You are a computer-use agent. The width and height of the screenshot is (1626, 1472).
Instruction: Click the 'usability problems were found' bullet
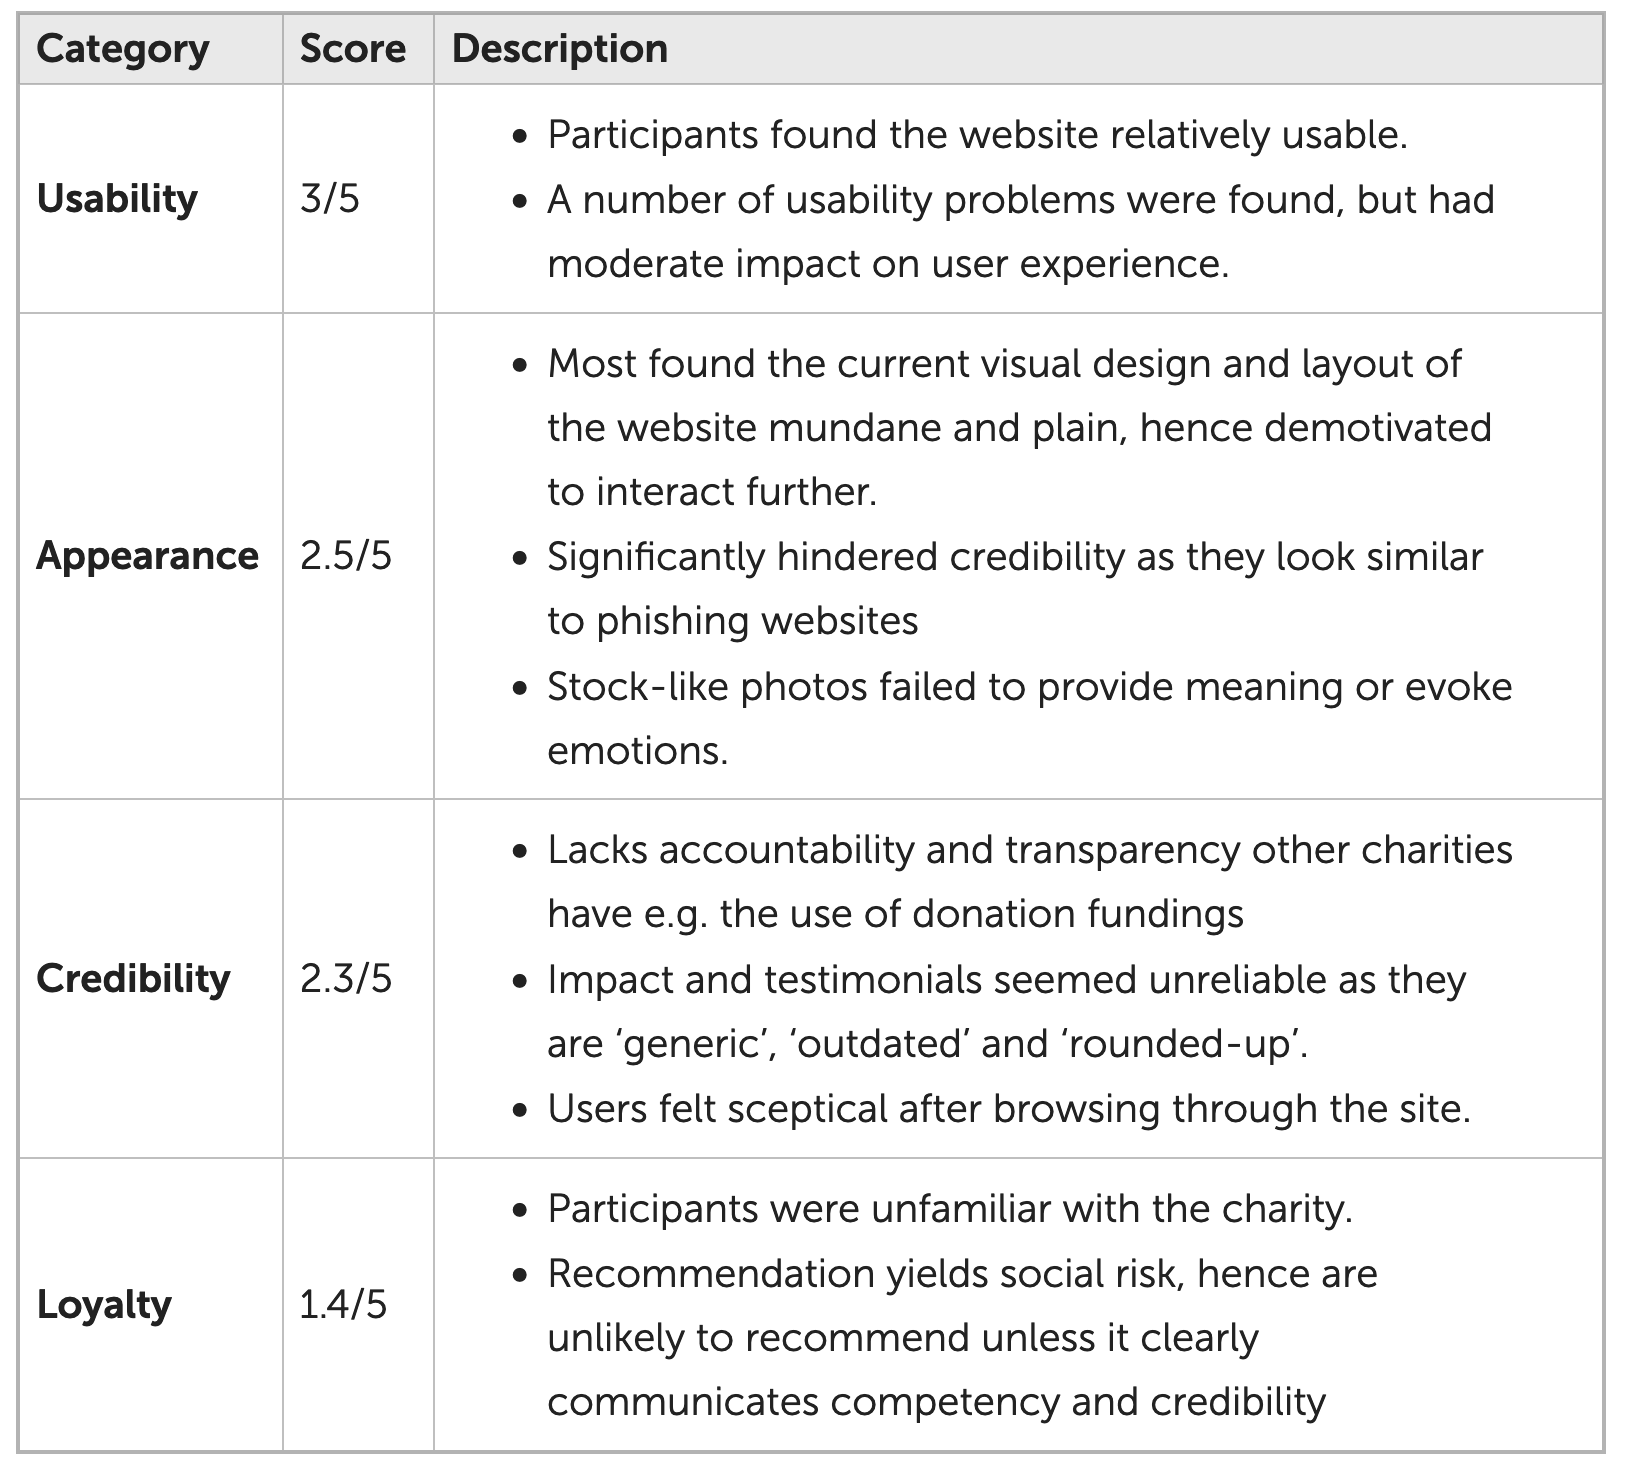tap(1020, 232)
